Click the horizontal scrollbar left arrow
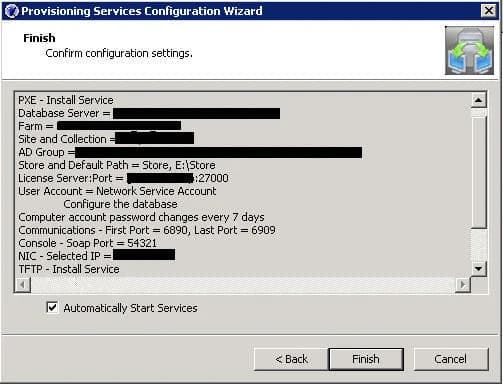503x384 pixels. 23,285
